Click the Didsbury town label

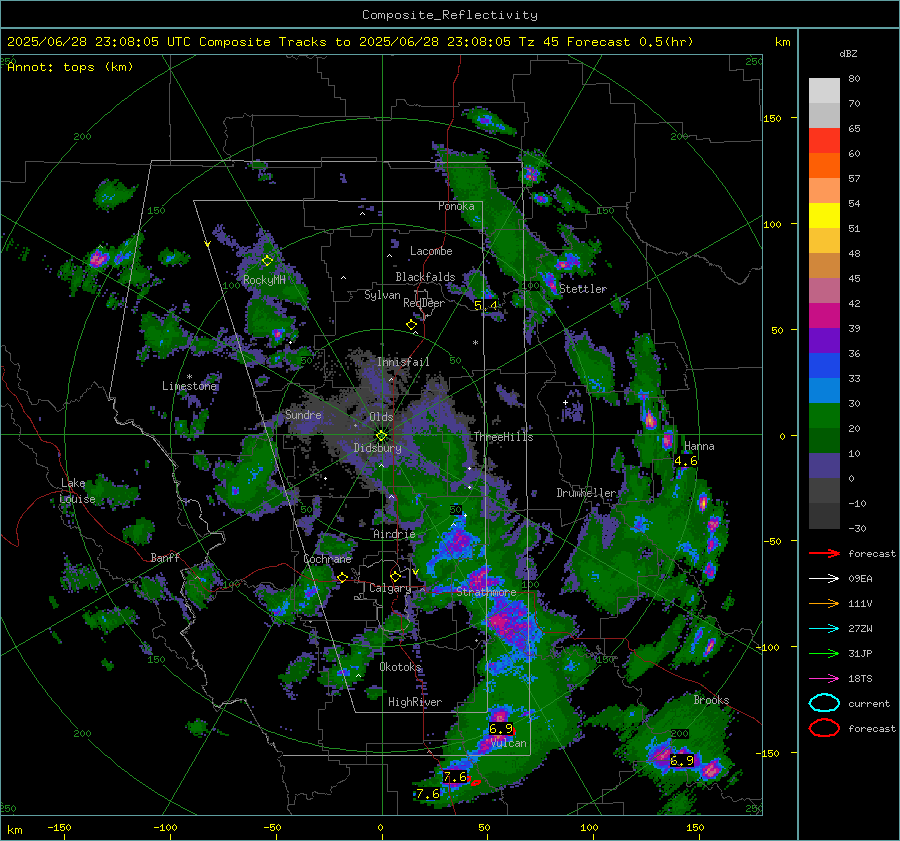tap(377, 448)
